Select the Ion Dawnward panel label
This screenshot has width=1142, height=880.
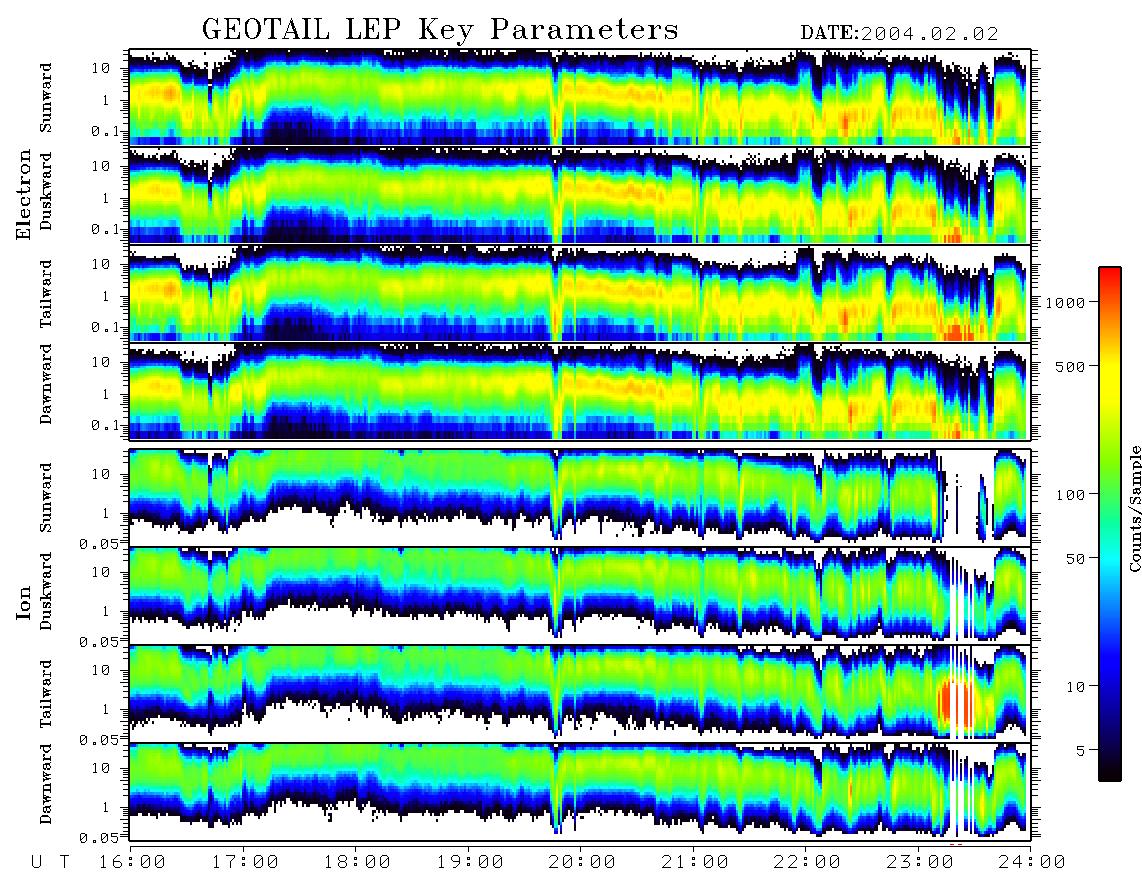pos(46,784)
